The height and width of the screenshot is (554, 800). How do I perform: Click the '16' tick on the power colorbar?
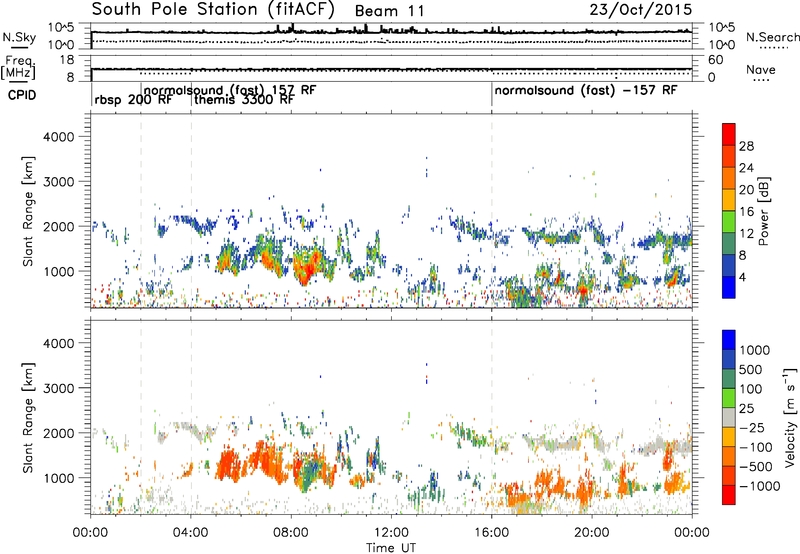[x=746, y=212]
